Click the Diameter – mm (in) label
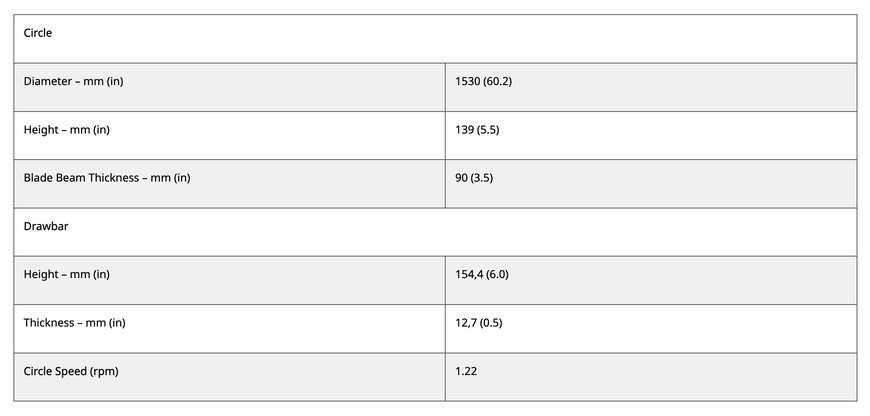The height and width of the screenshot is (416, 870). pyautogui.click(x=73, y=81)
